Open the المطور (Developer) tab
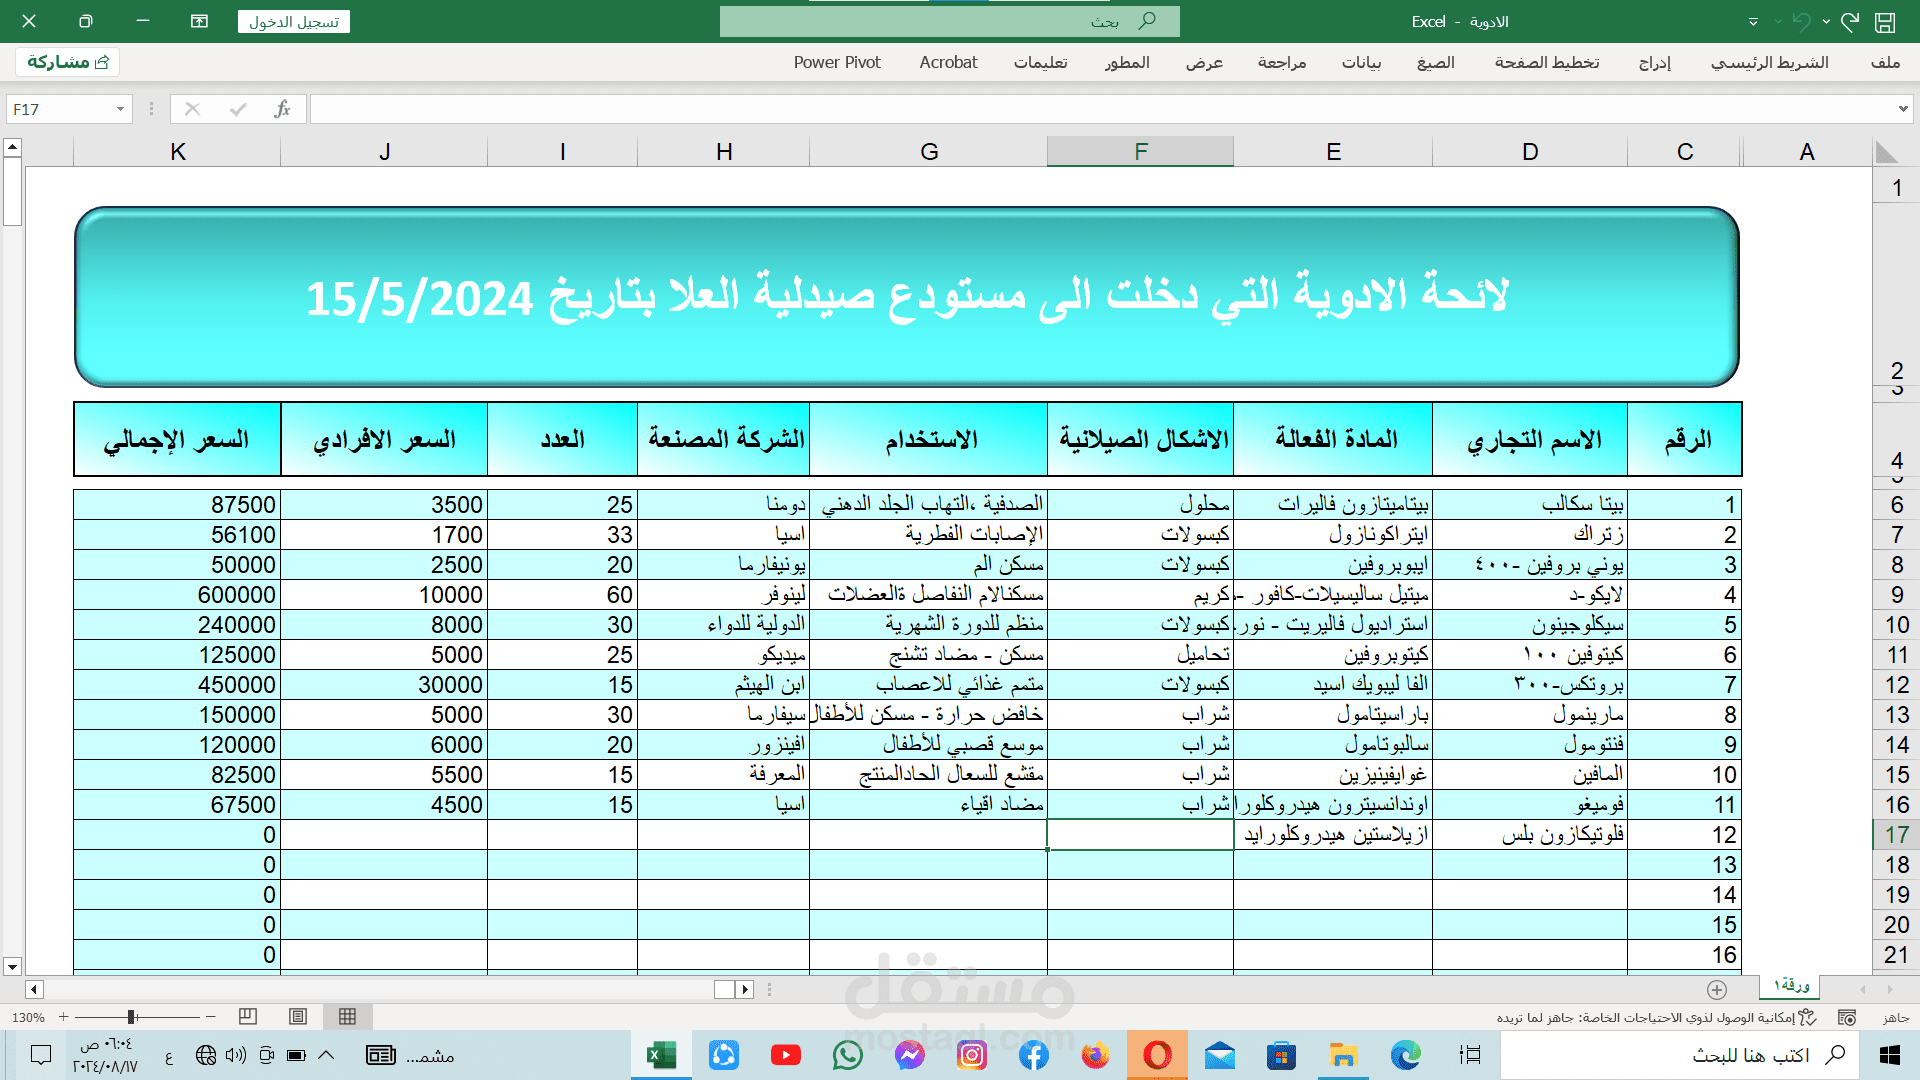The width and height of the screenshot is (1920, 1080). (x=1127, y=62)
